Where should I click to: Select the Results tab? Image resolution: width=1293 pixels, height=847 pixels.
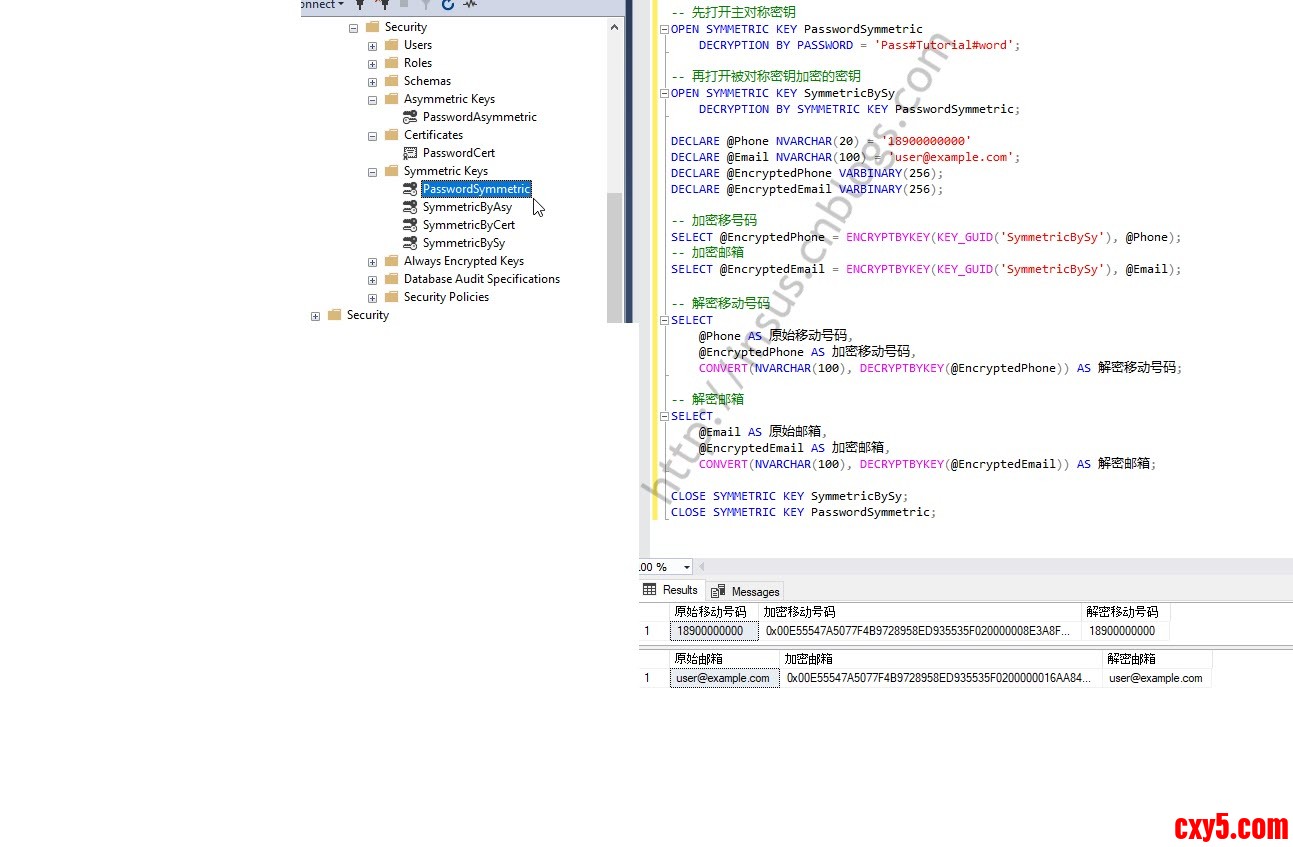click(x=671, y=590)
